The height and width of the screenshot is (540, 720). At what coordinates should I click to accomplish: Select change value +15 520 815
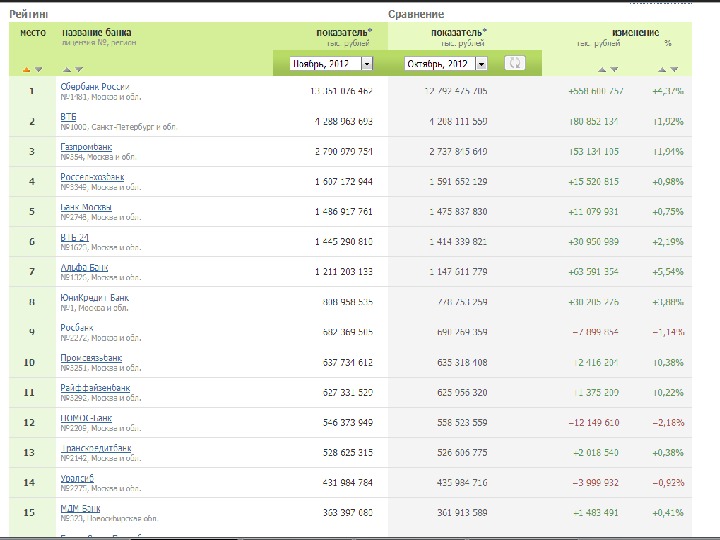click(x=593, y=182)
